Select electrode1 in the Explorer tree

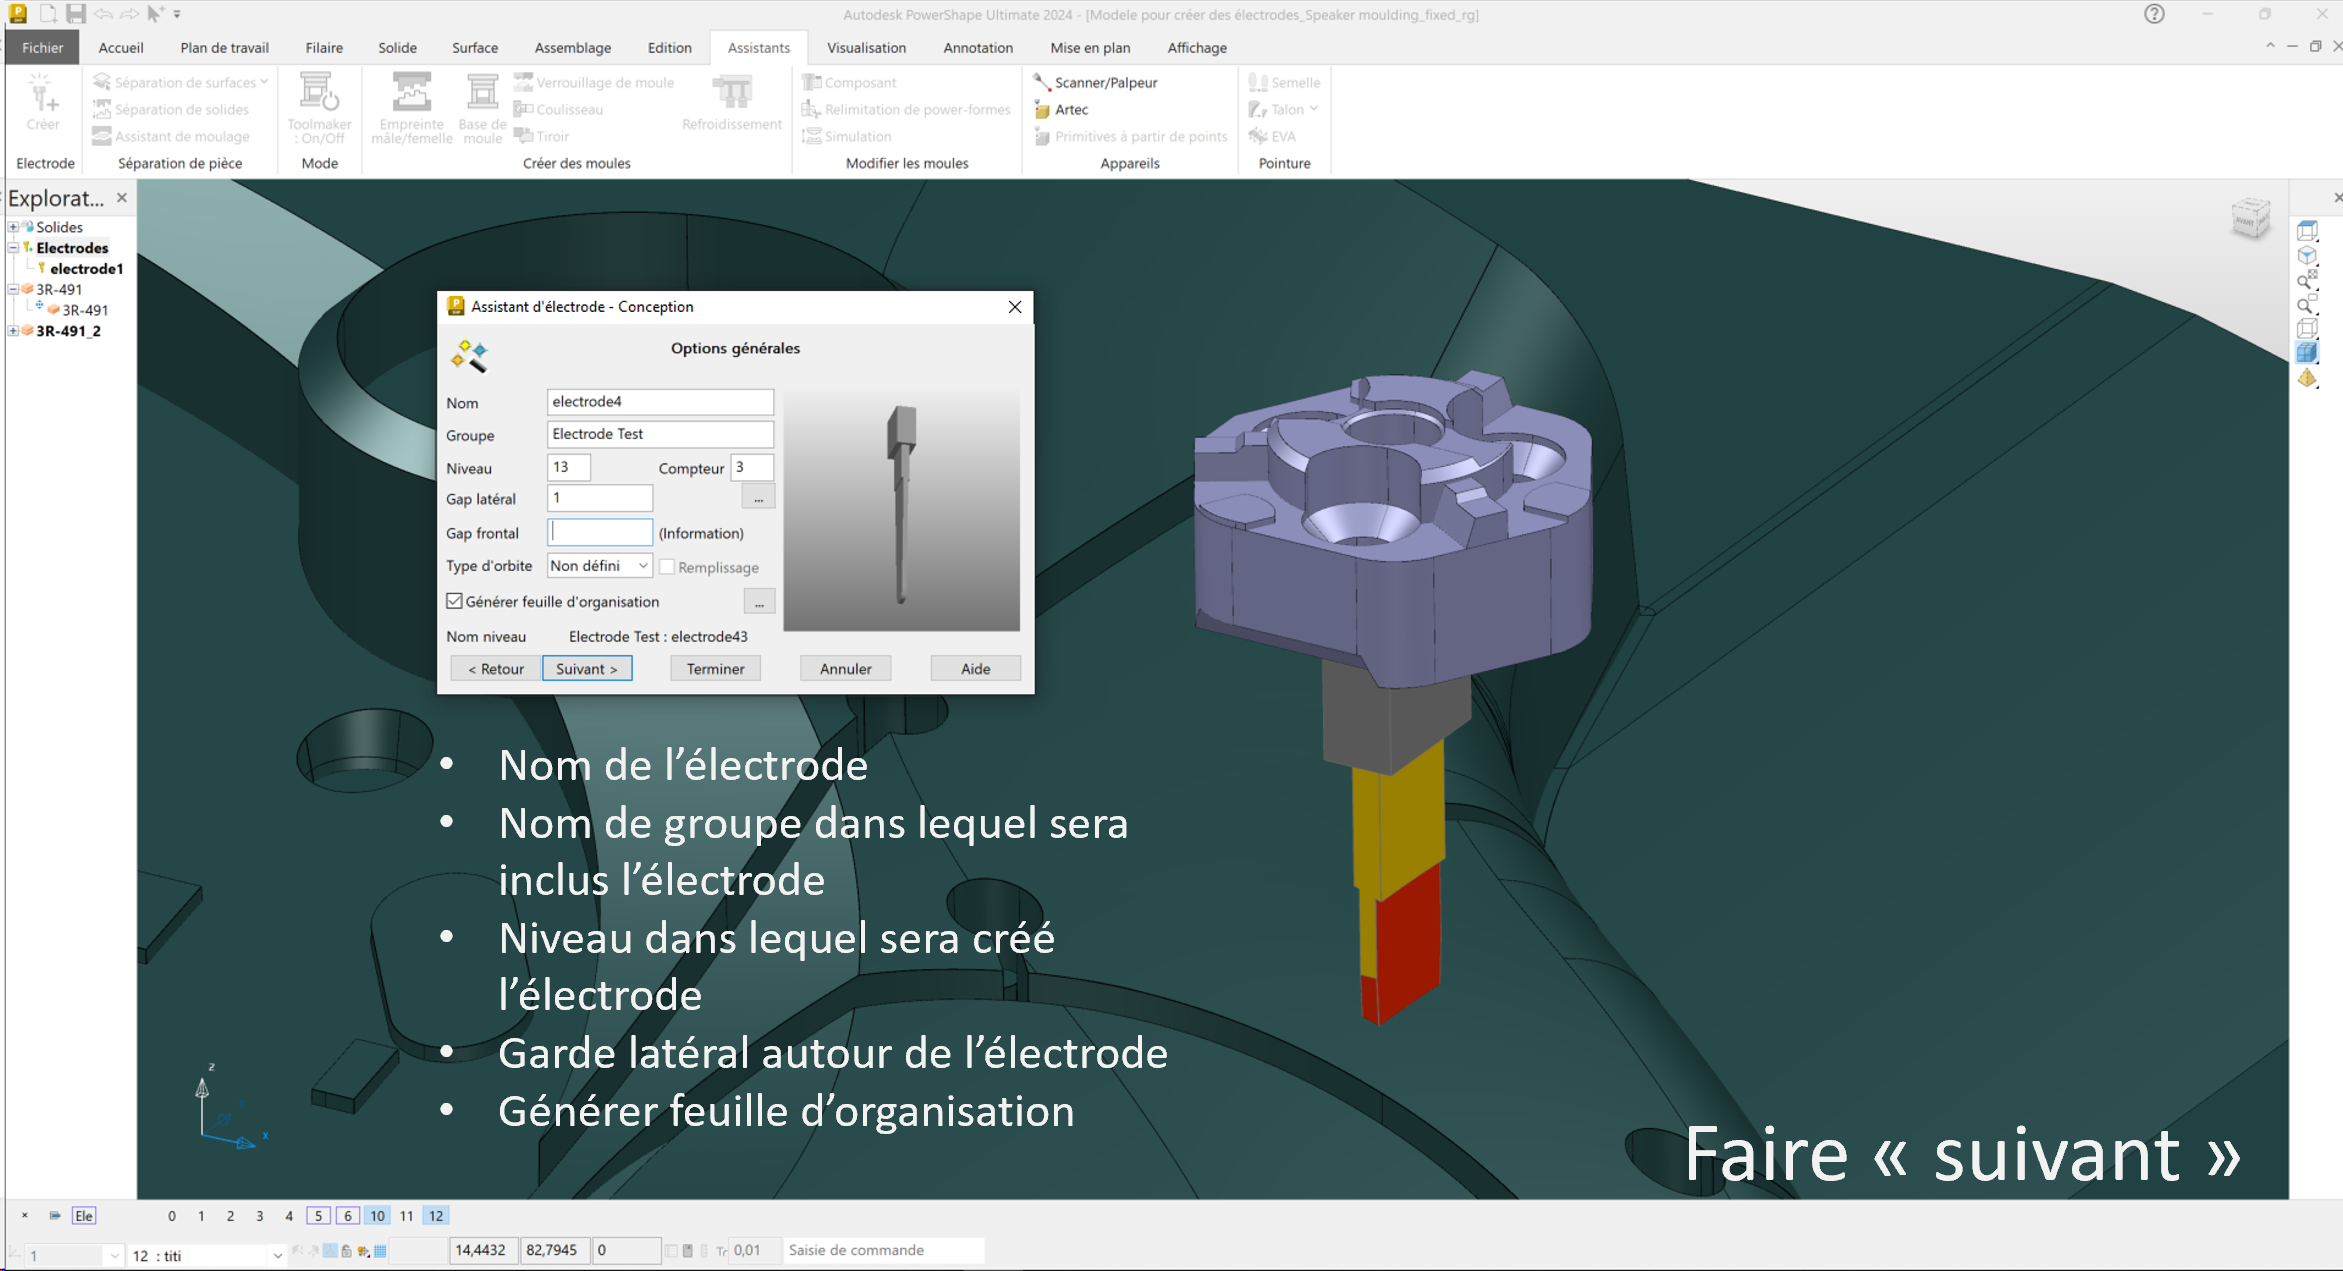(86, 268)
